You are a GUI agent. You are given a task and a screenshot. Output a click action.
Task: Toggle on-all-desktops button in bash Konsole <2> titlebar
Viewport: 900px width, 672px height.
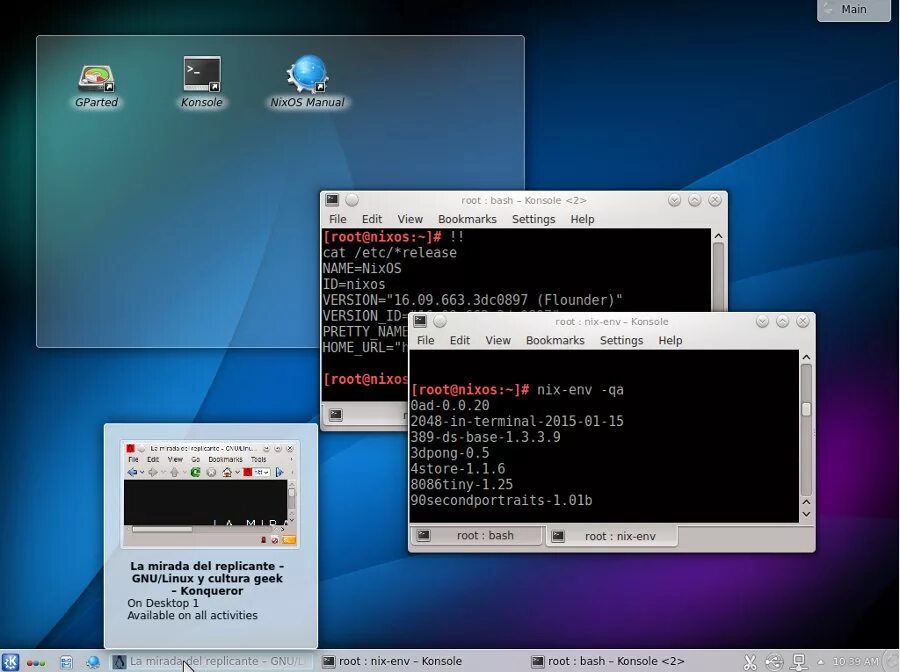pos(352,200)
